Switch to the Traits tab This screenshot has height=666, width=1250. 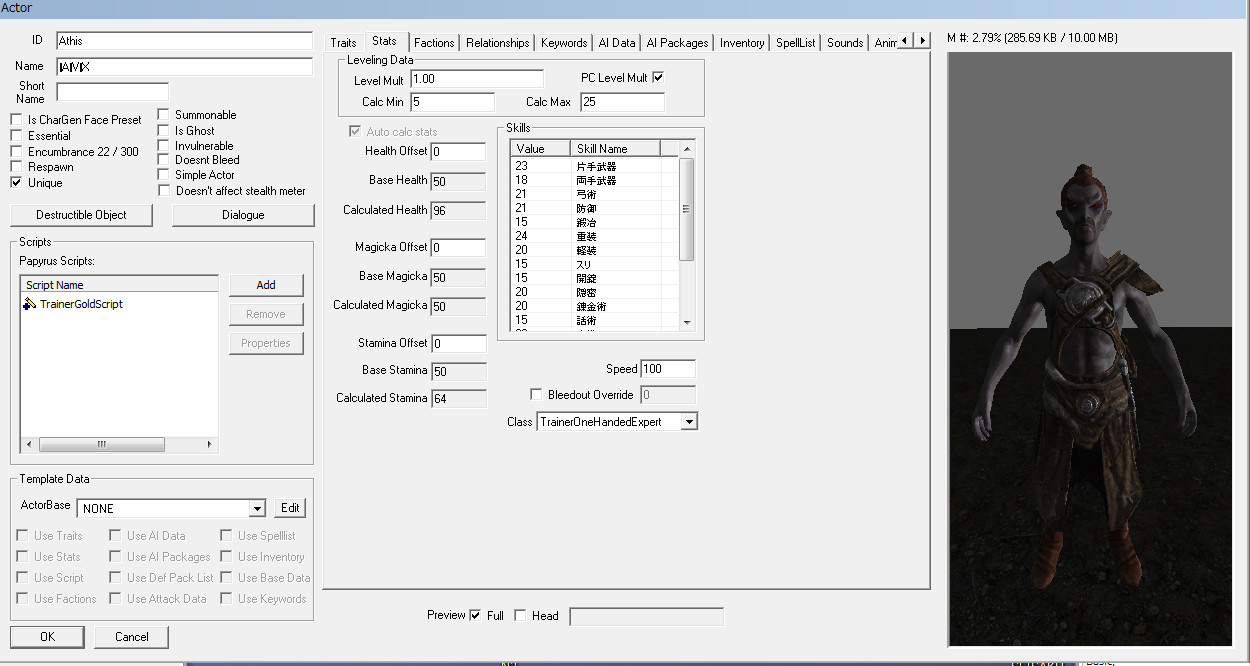[344, 43]
